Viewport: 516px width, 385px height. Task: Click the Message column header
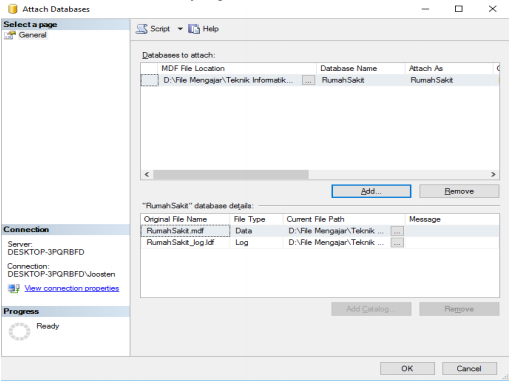pyautogui.click(x=452, y=219)
